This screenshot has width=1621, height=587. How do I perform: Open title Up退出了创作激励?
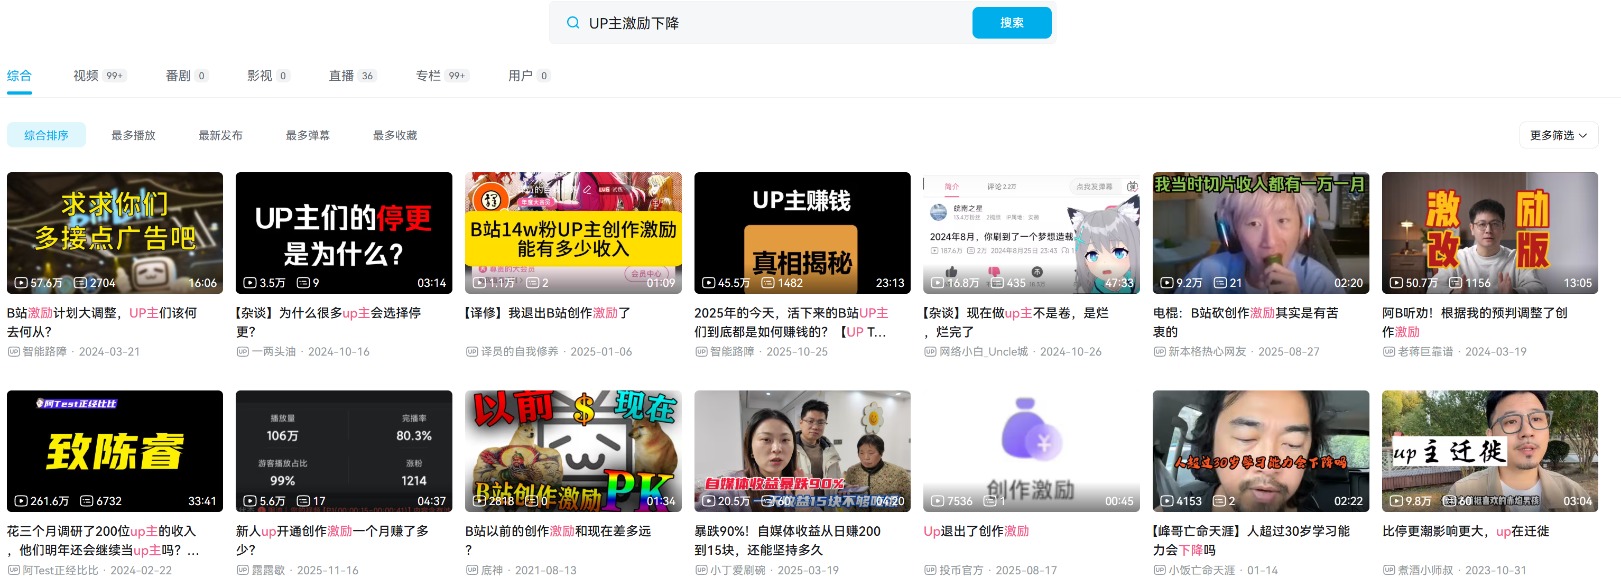pos(976,532)
